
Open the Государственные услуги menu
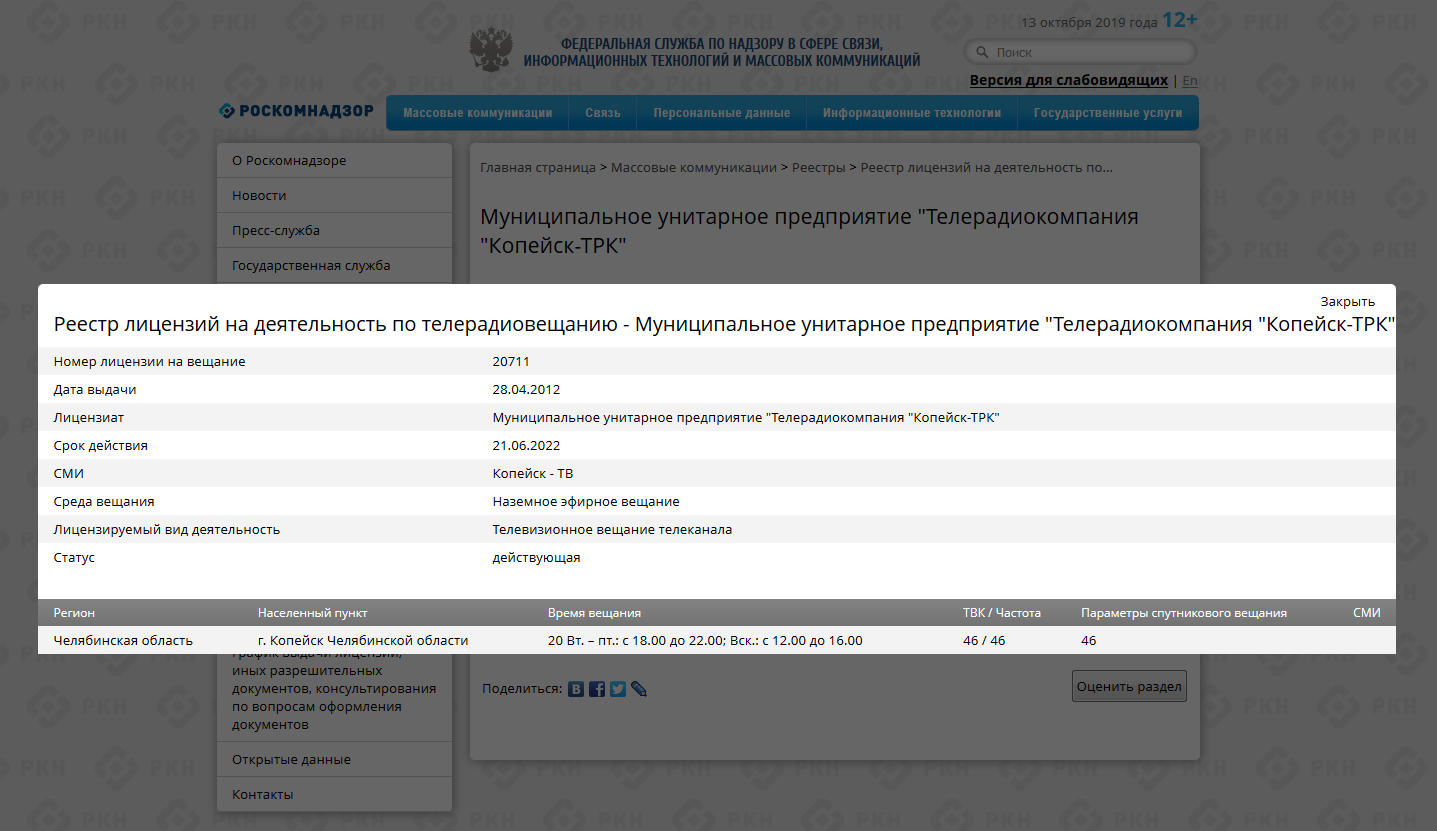pos(1107,113)
